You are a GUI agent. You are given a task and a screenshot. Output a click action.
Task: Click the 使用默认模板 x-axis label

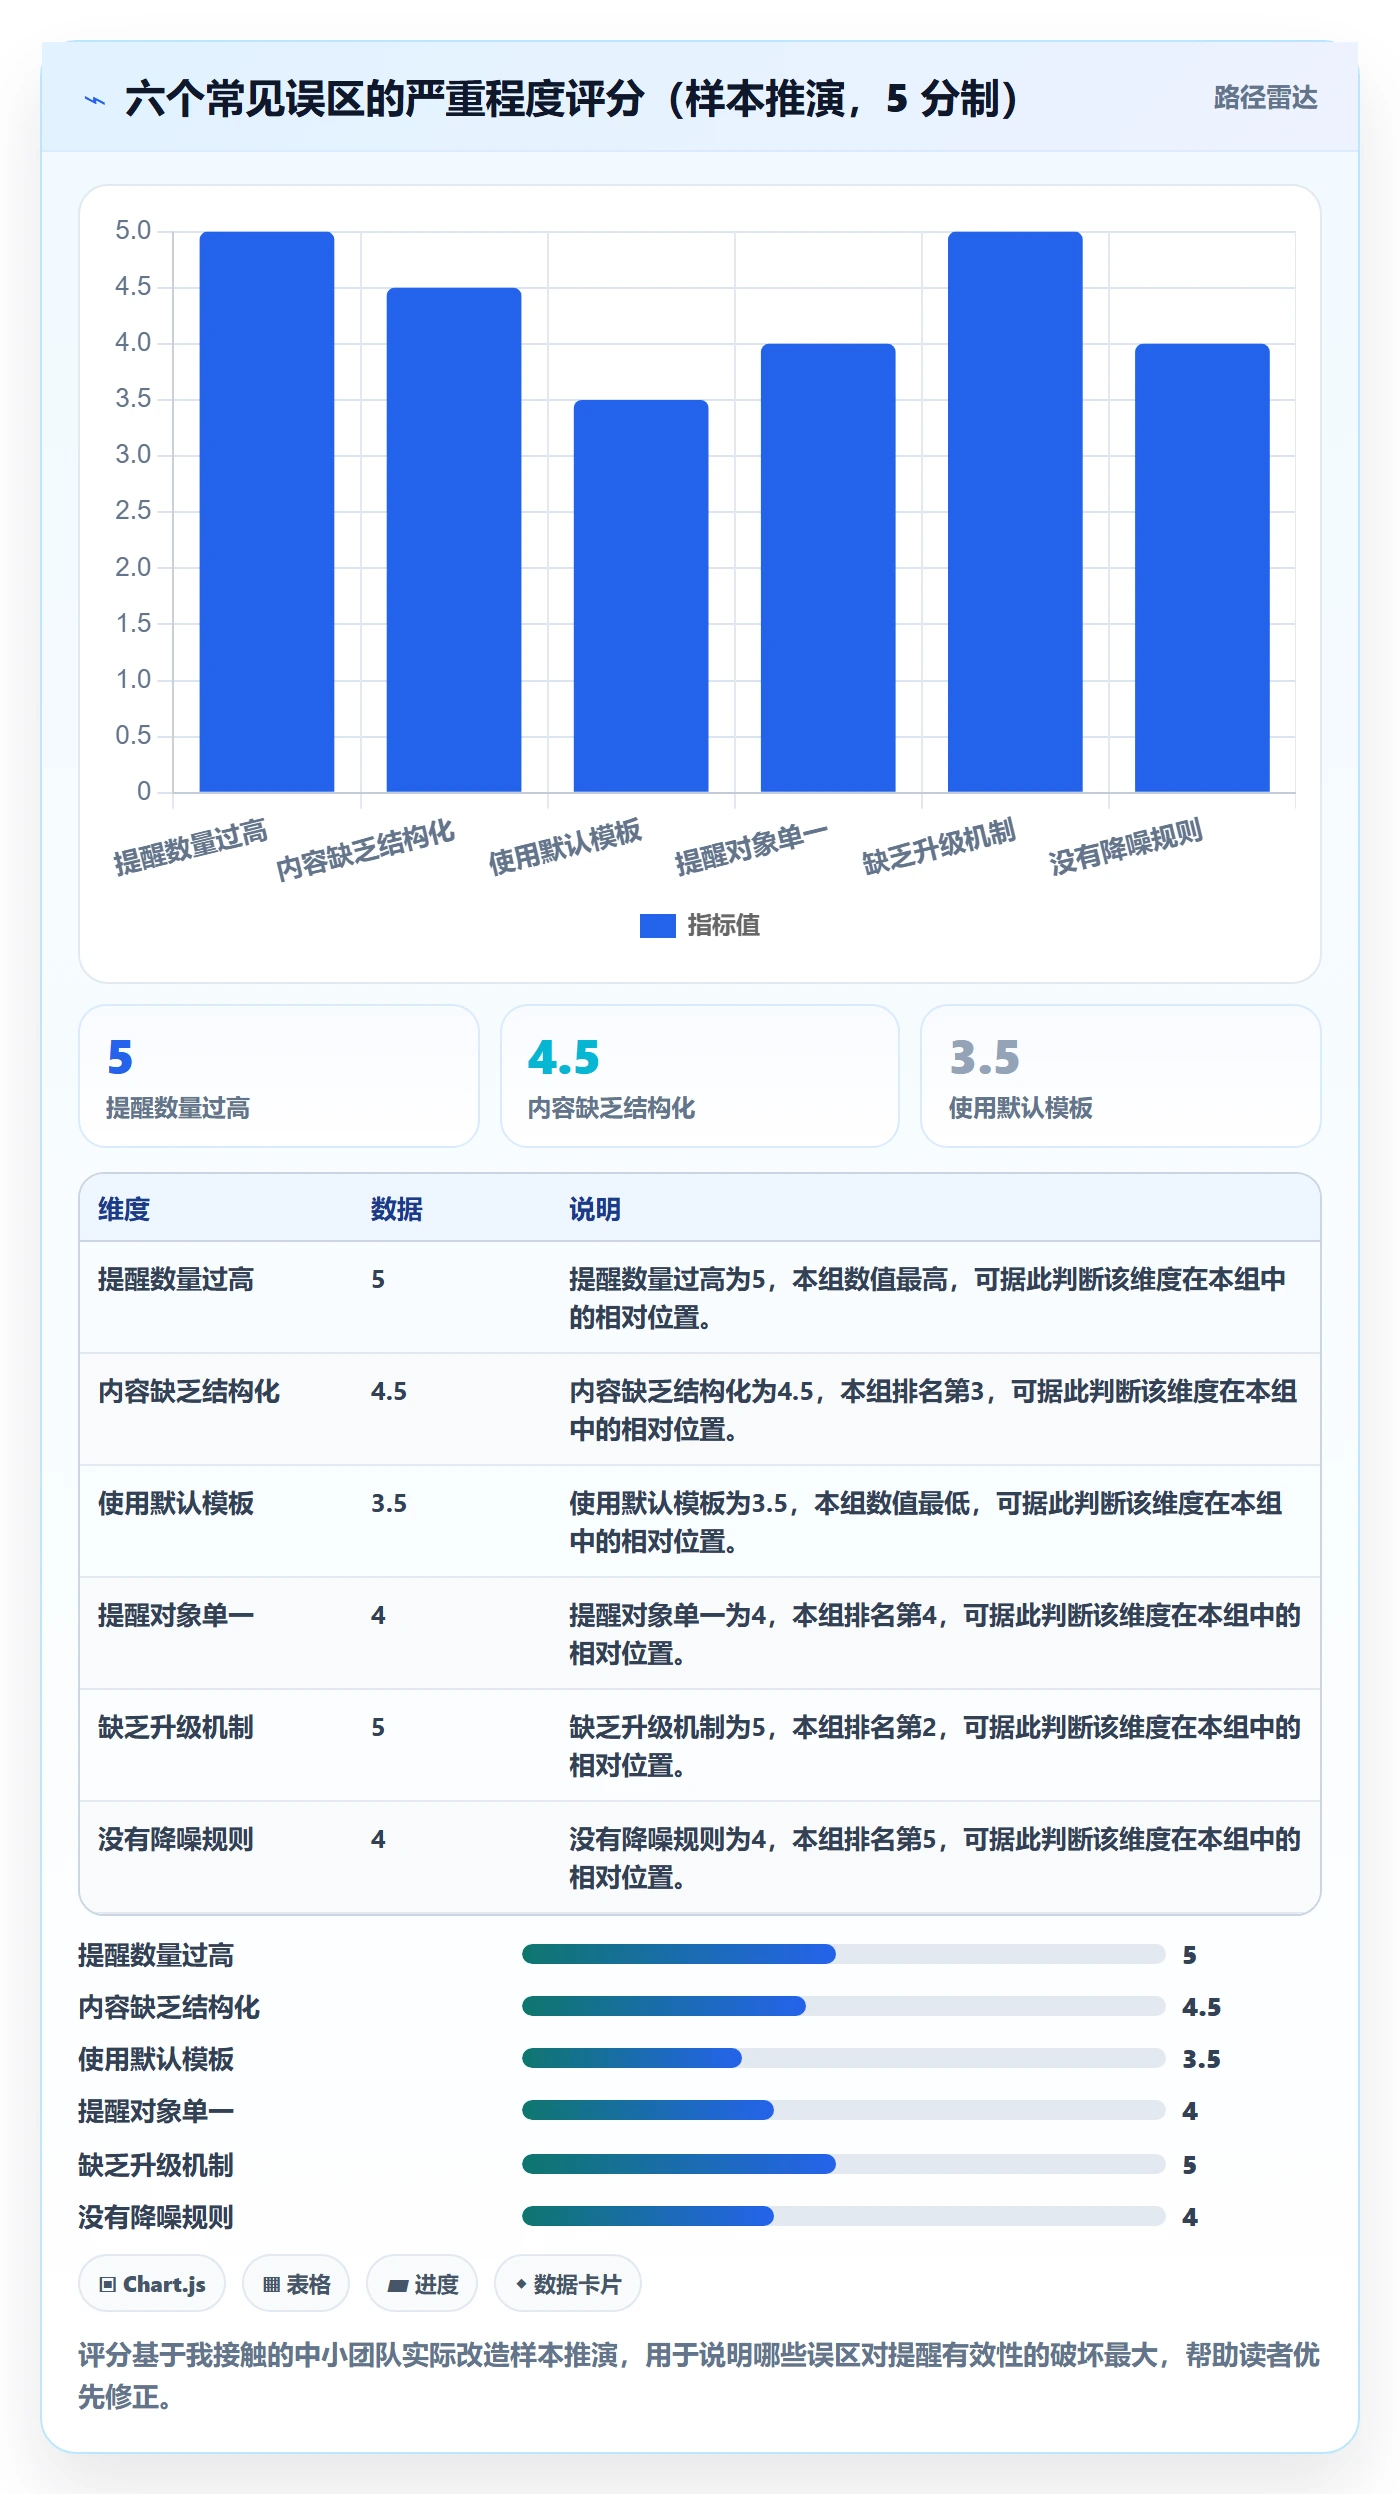pos(564,847)
